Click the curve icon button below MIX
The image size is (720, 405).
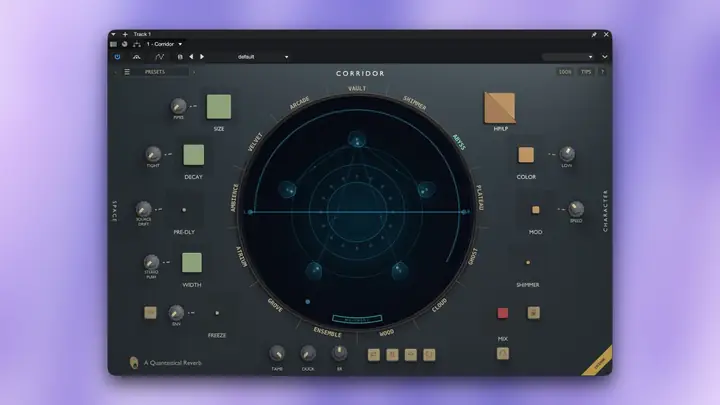[503, 354]
